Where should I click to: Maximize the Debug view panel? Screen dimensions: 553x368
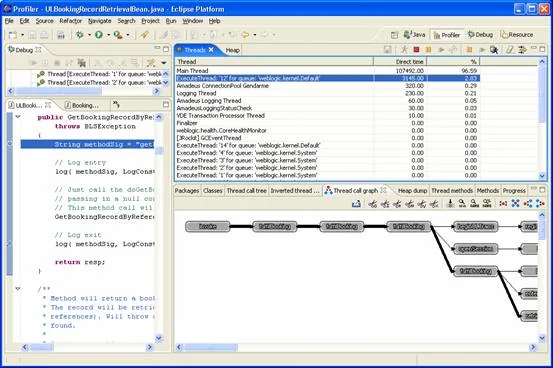[166, 49]
